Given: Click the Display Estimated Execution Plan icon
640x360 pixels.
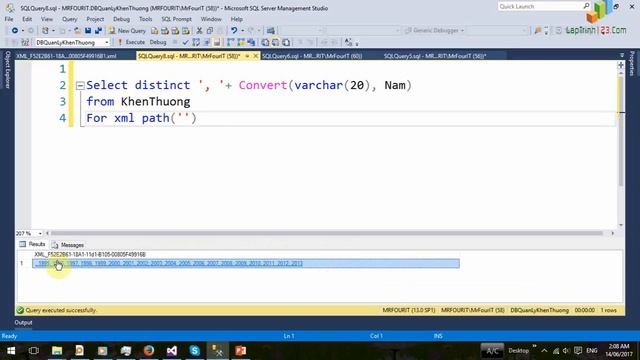Looking at the screenshot, I should pos(196,42).
